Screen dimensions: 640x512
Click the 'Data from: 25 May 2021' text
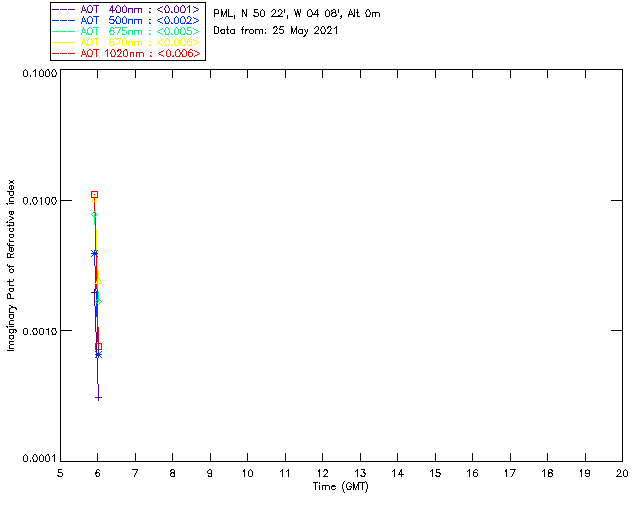[x=276, y=31]
